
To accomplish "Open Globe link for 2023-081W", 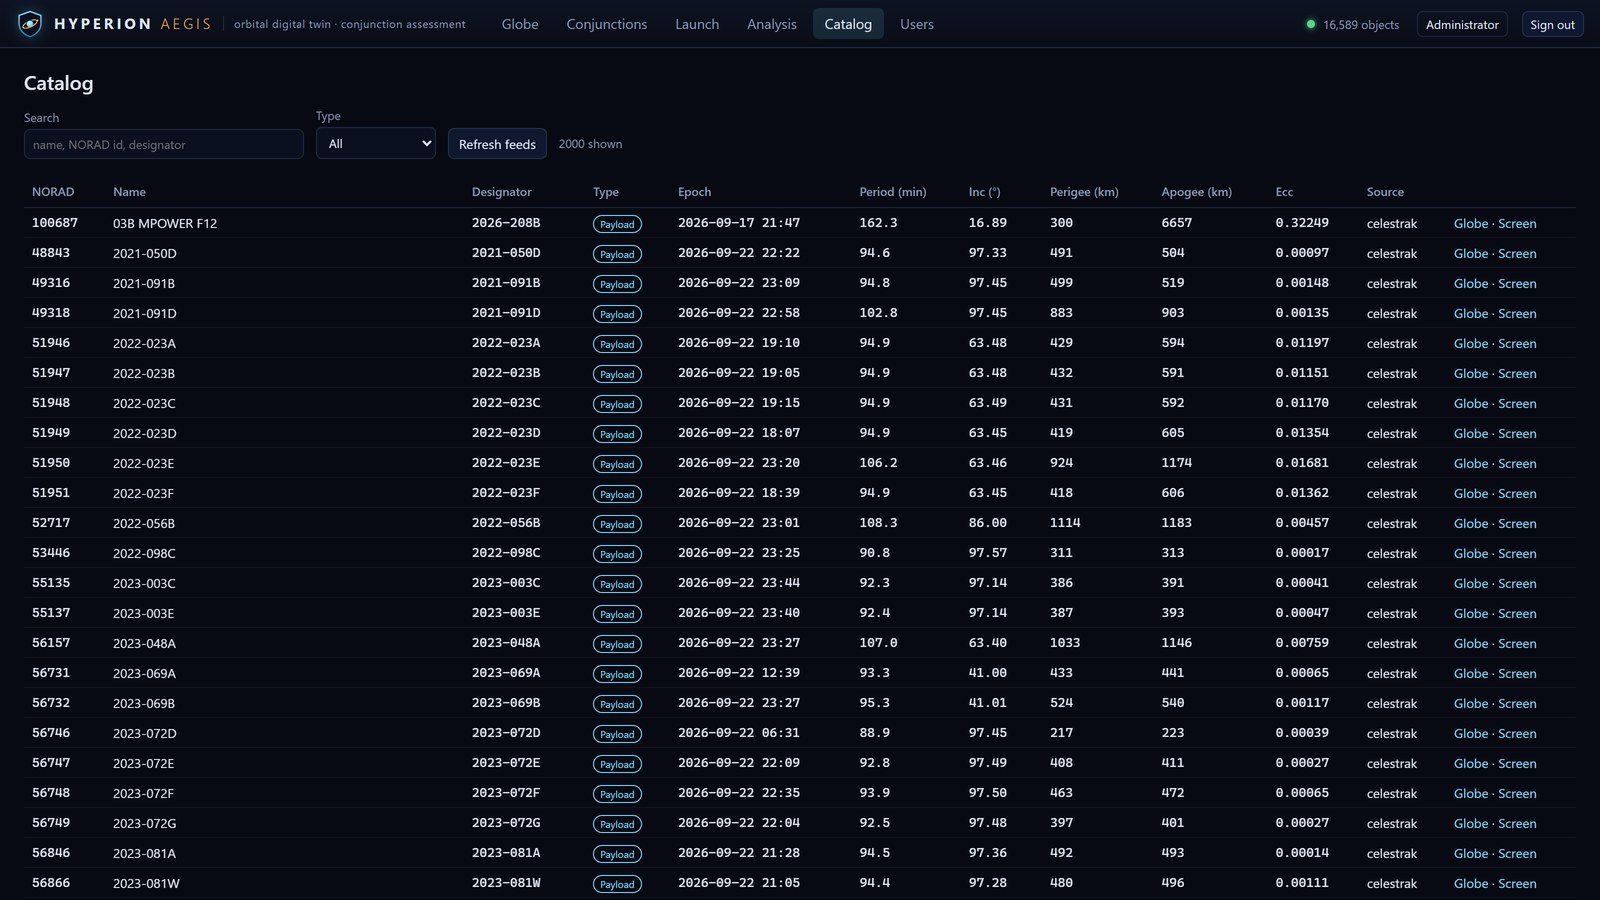I will click(x=1470, y=883).
